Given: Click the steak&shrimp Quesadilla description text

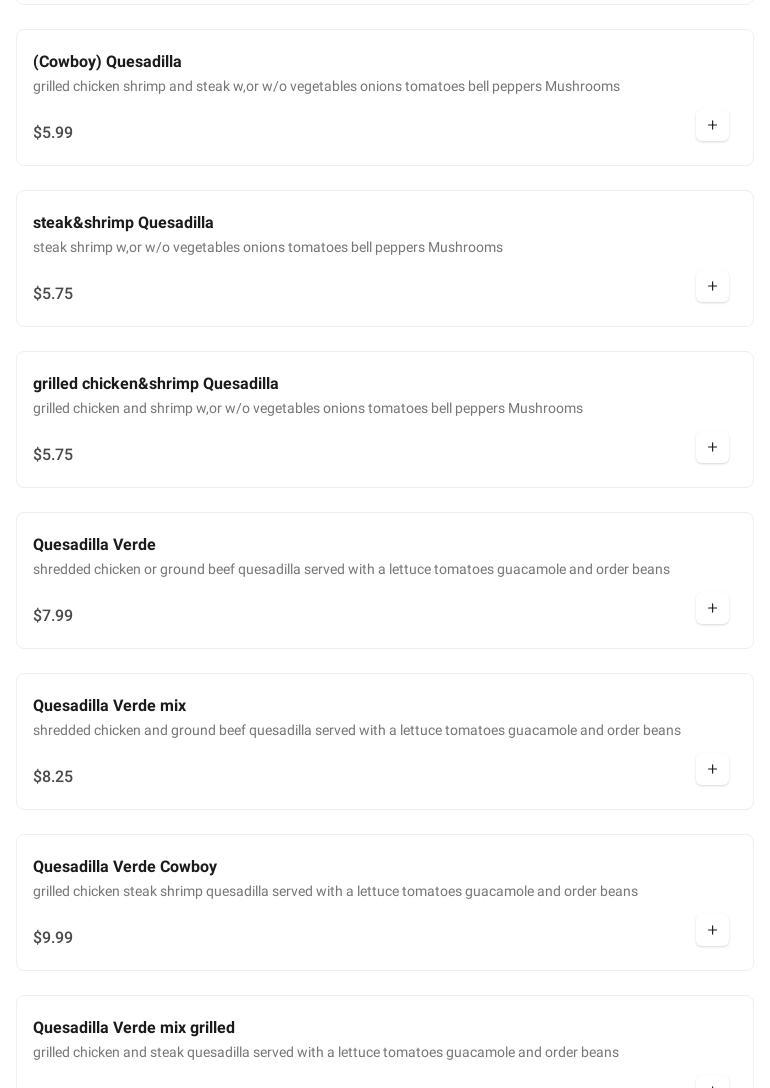Looking at the screenshot, I should click(x=268, y=248).
